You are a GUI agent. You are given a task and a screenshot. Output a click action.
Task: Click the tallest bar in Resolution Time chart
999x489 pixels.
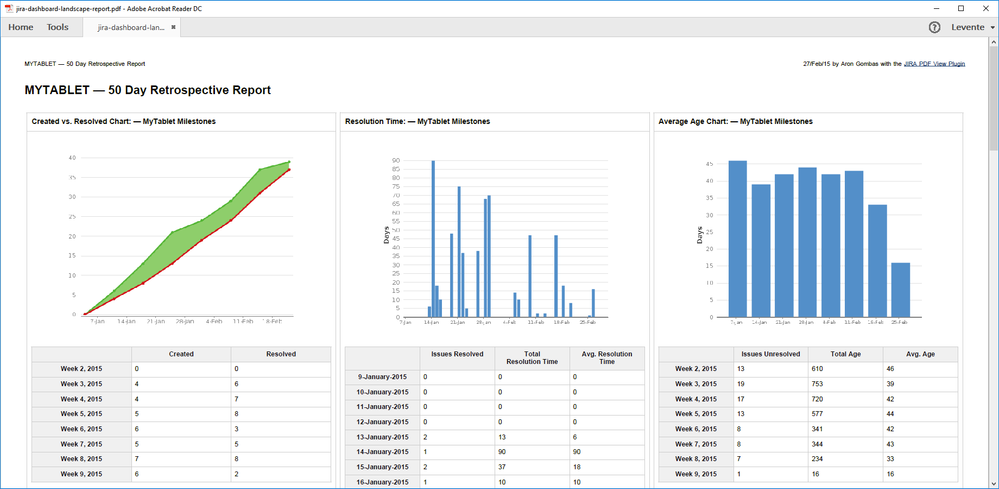pos(433,239)
